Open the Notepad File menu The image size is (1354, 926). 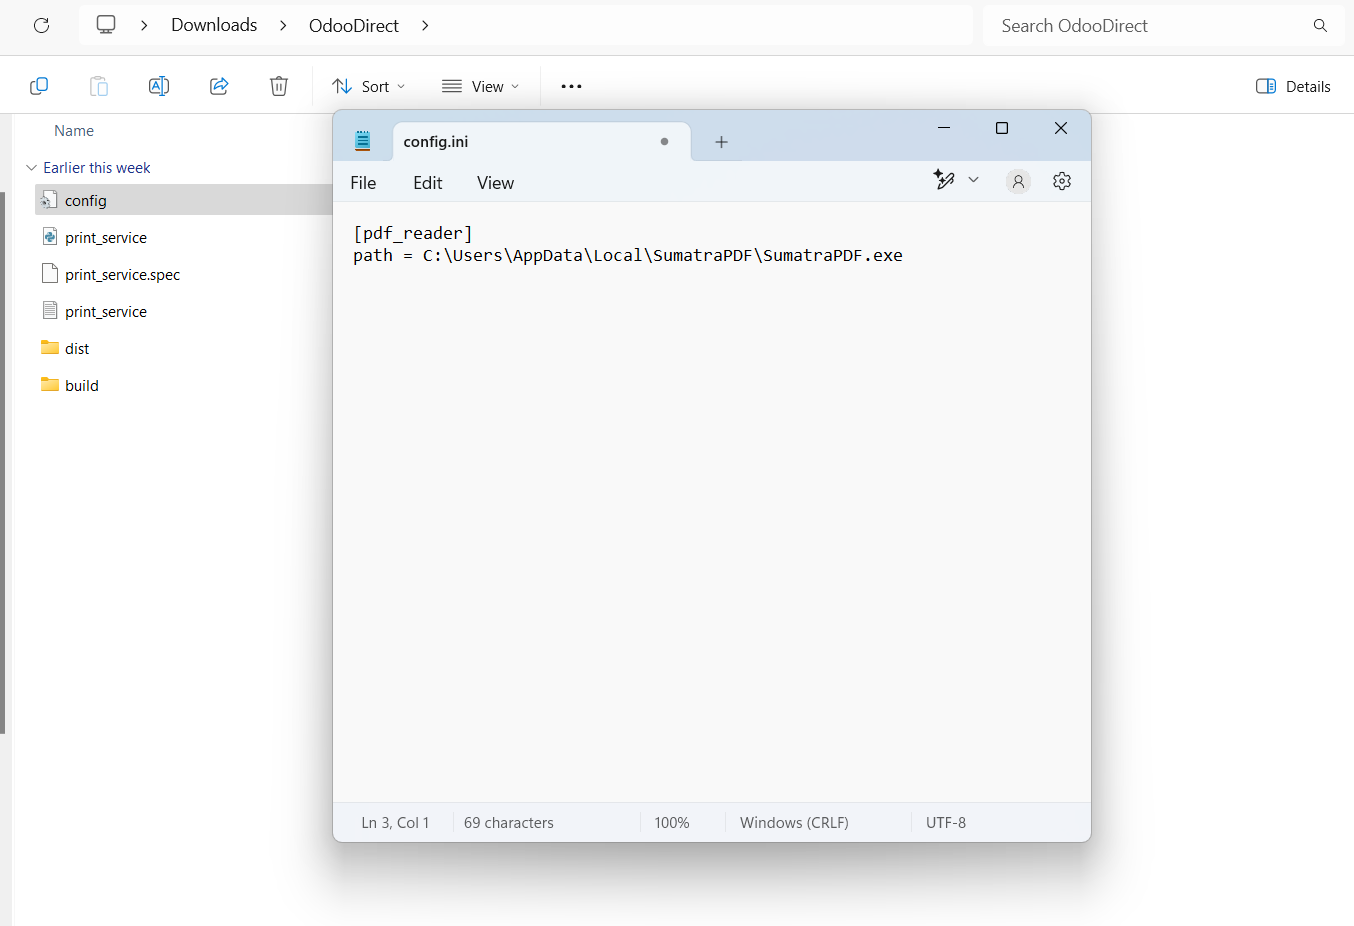coord(363,183)
